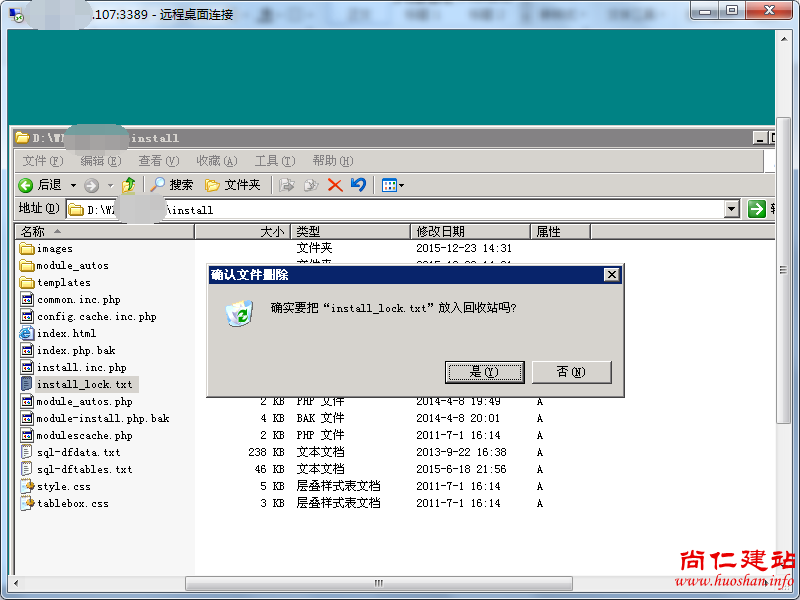Click the 修改日期 column header
Screen dimensions: 800x600
pyautogui.click(x=470, y=231)
